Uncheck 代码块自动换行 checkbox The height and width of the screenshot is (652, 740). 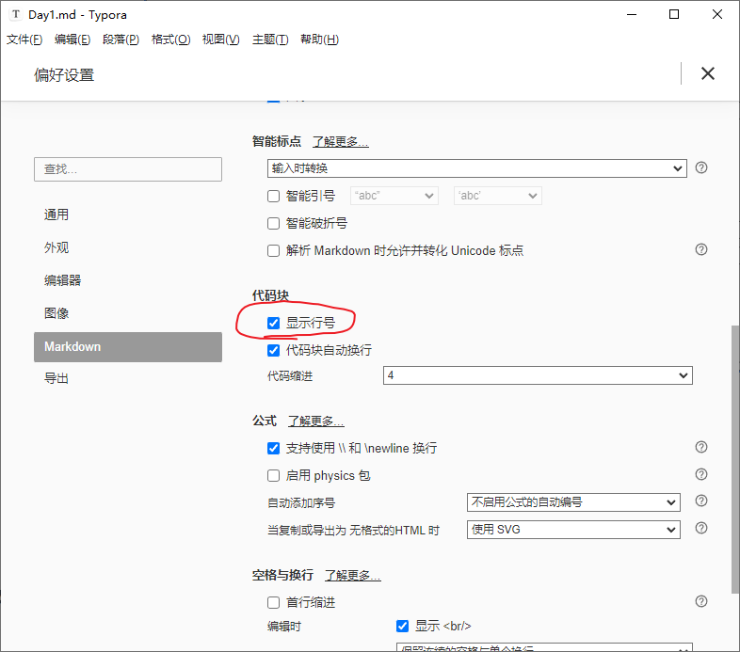click(273, 350)
